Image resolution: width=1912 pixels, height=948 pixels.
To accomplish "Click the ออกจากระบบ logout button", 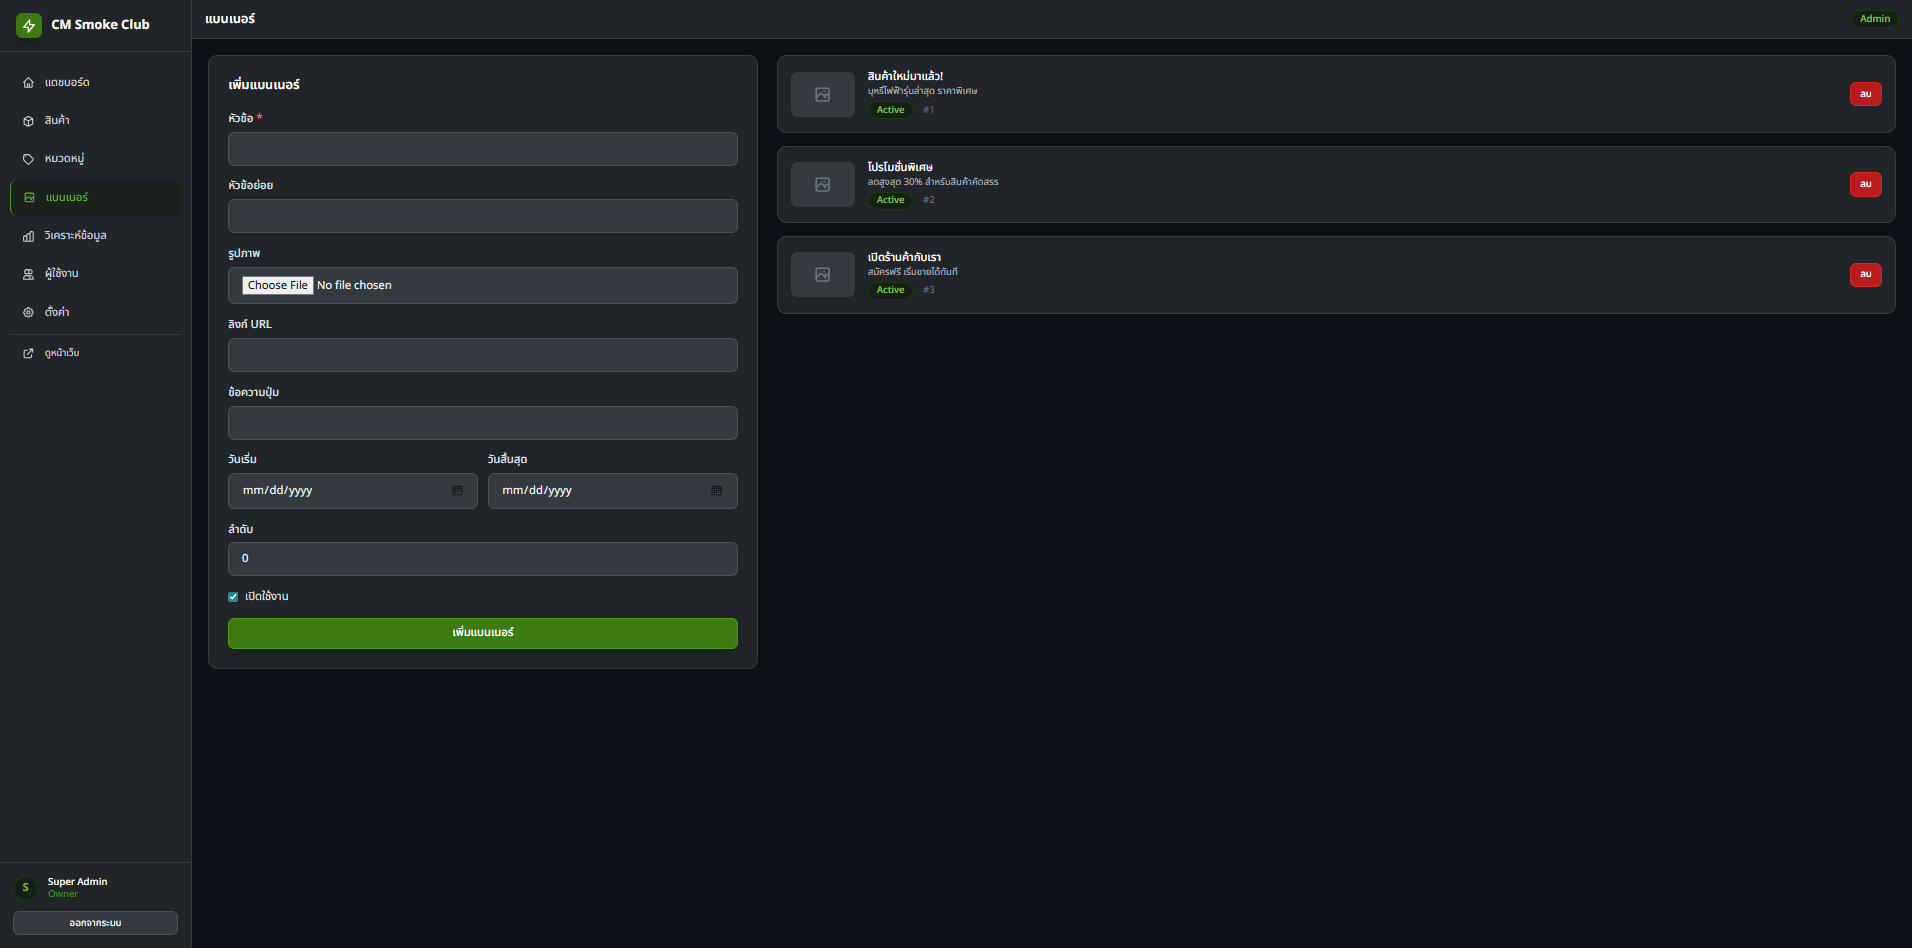I will [x=95, y=923].
